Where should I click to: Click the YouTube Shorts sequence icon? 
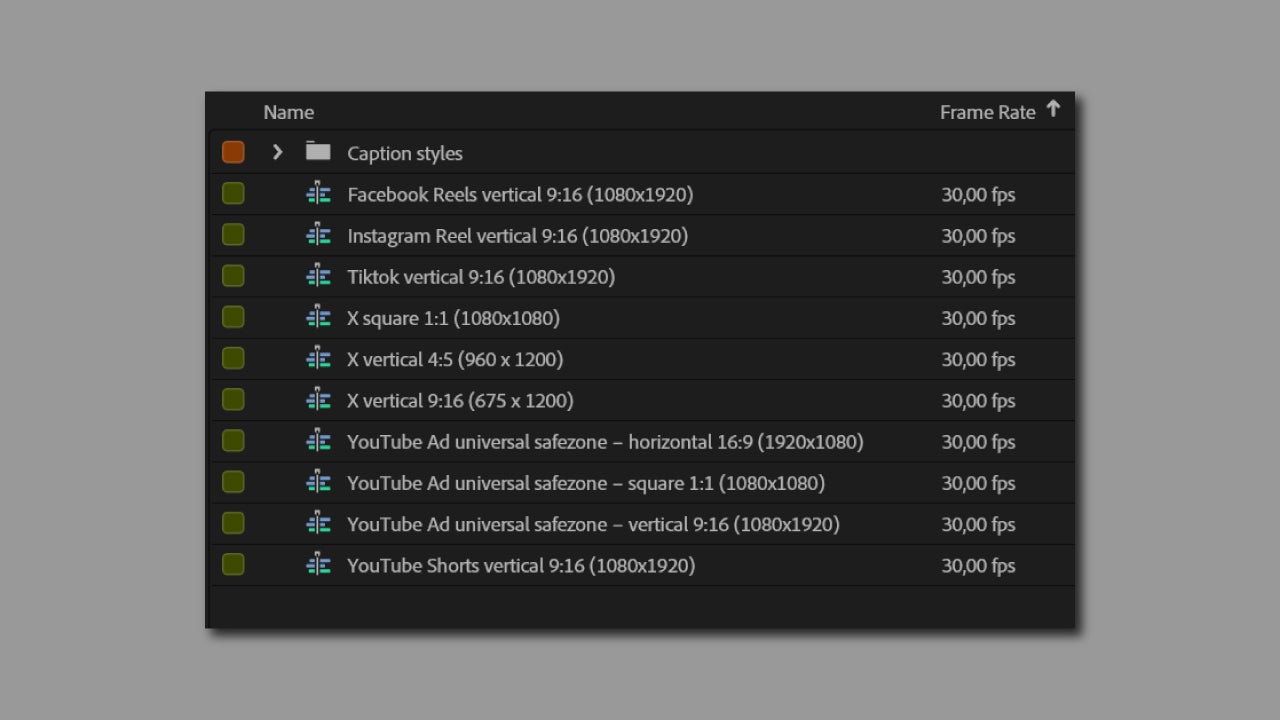point(318,564)
